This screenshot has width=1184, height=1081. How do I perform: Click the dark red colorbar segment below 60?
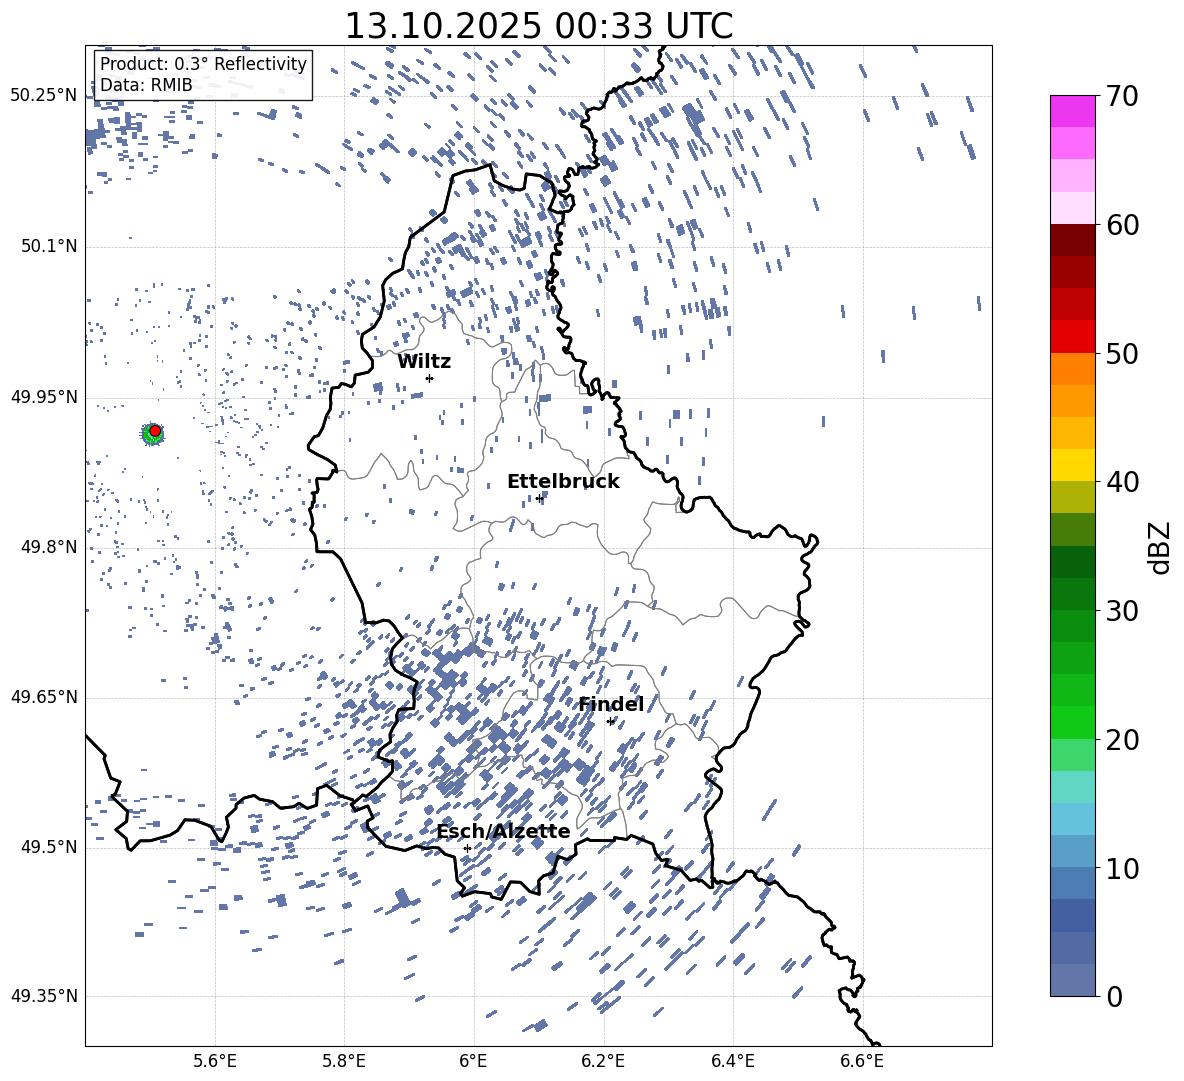(1073, 240)
